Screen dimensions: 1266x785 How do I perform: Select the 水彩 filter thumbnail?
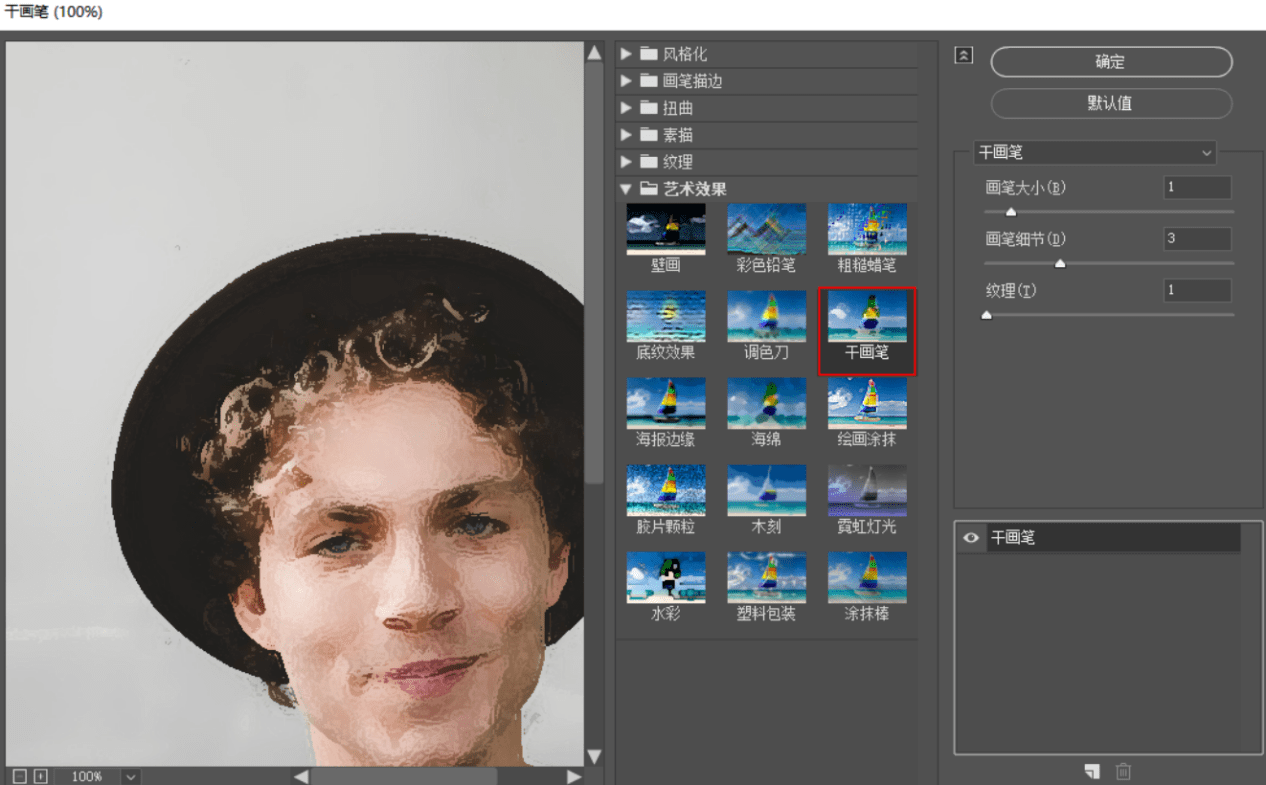666,578
